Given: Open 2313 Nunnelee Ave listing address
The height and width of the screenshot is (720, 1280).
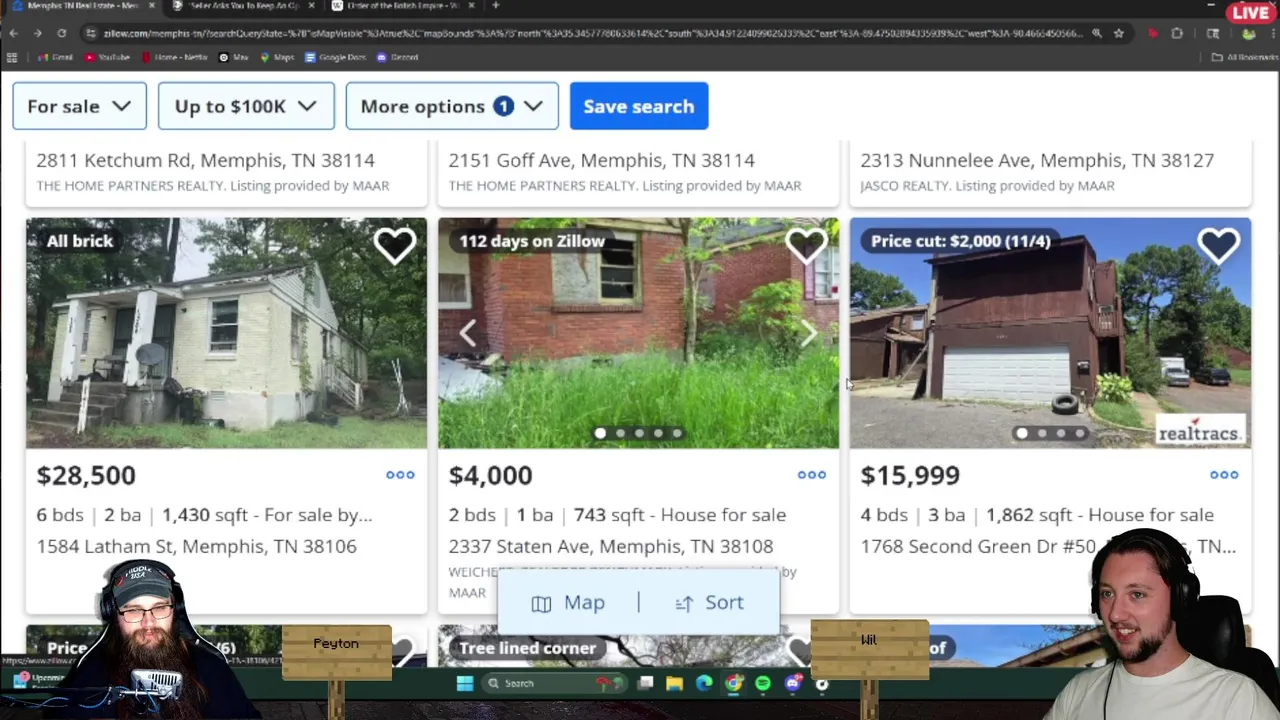Looking at the screenshot, I should (x=1037, y=160).
